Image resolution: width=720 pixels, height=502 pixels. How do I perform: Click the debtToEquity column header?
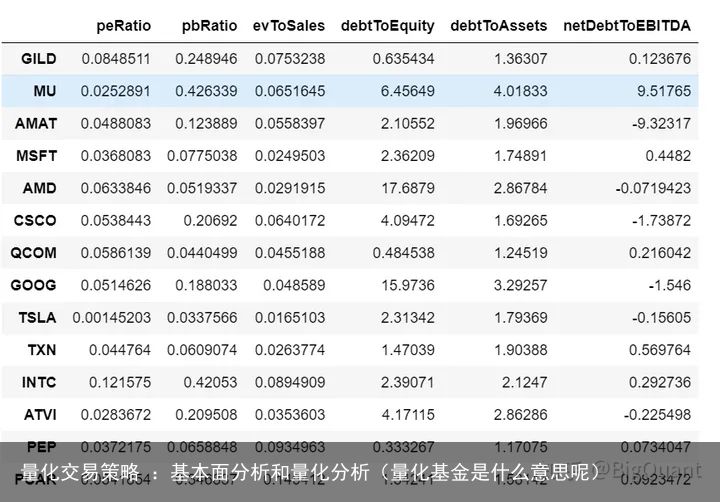click(388, 26)
